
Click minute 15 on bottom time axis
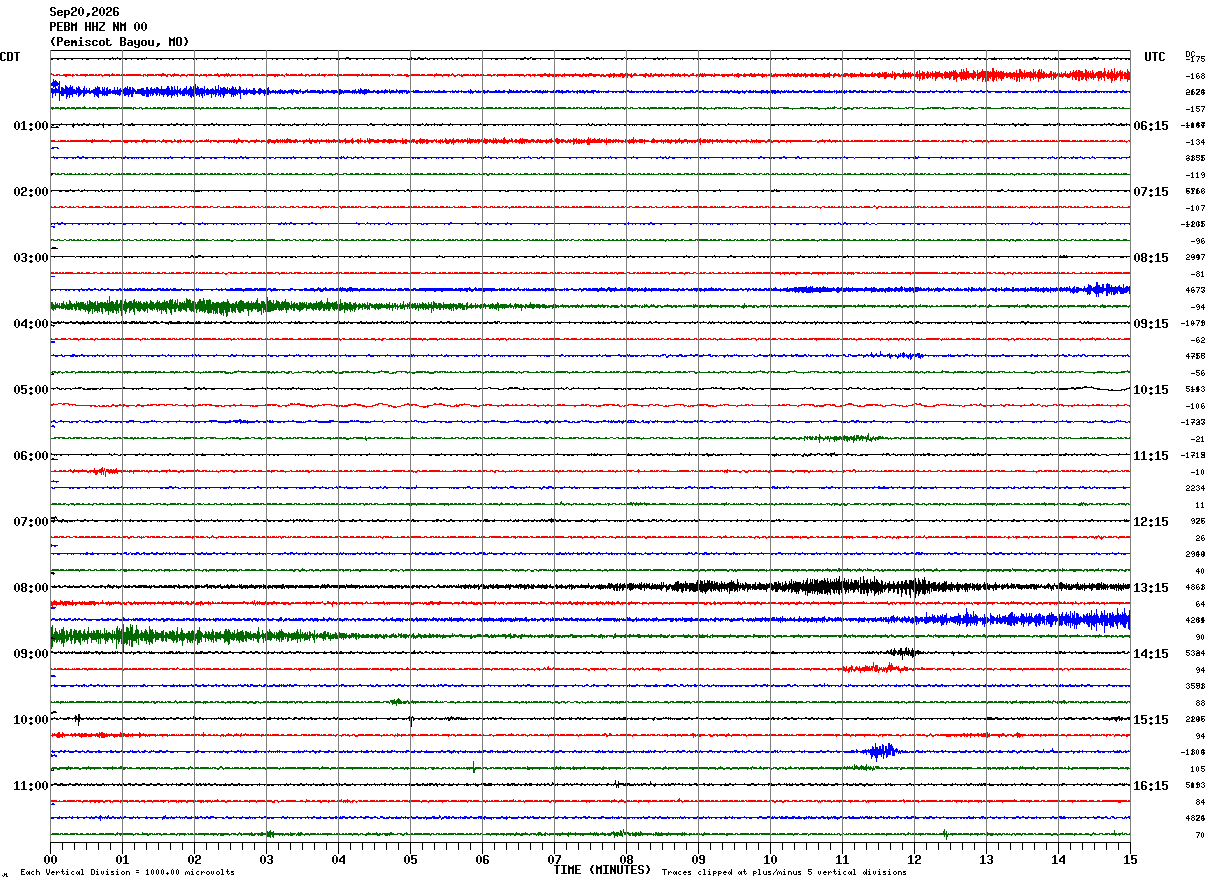(1130, 859)
